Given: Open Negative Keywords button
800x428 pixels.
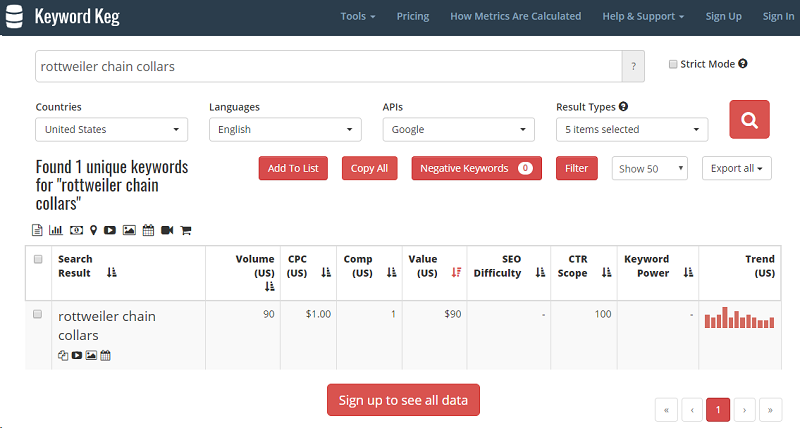Looking at the screenshot, I should (477, 168).
